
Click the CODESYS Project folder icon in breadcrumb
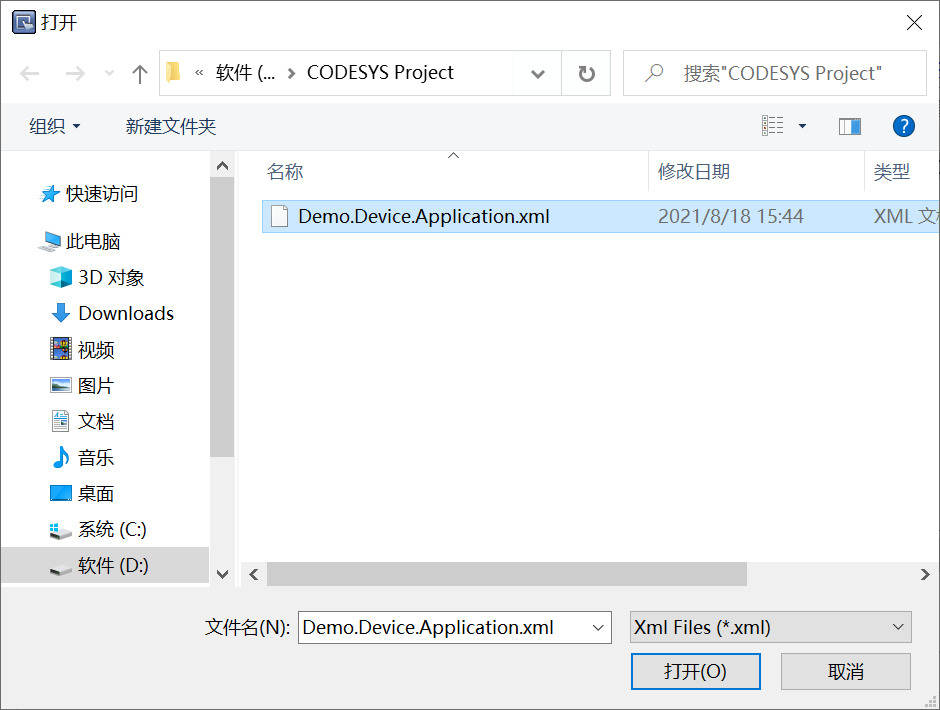(173, 72)
